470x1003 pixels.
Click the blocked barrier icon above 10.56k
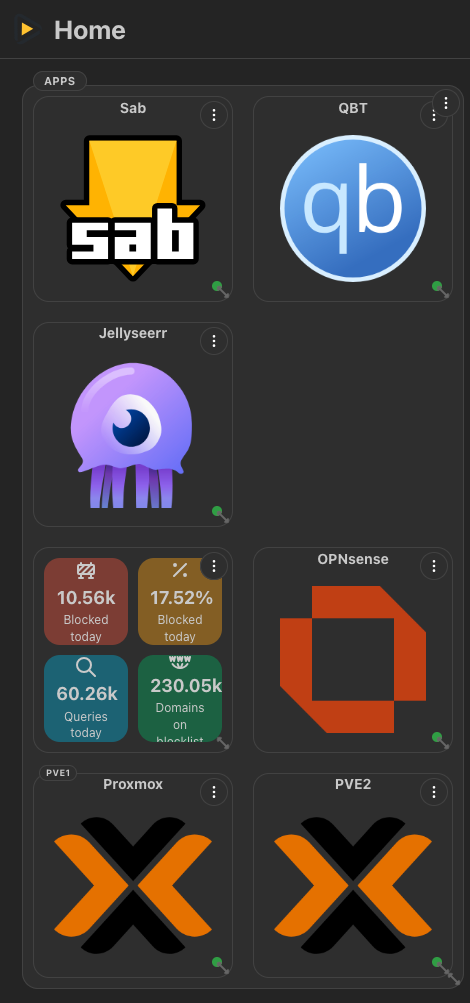(86, 570)
